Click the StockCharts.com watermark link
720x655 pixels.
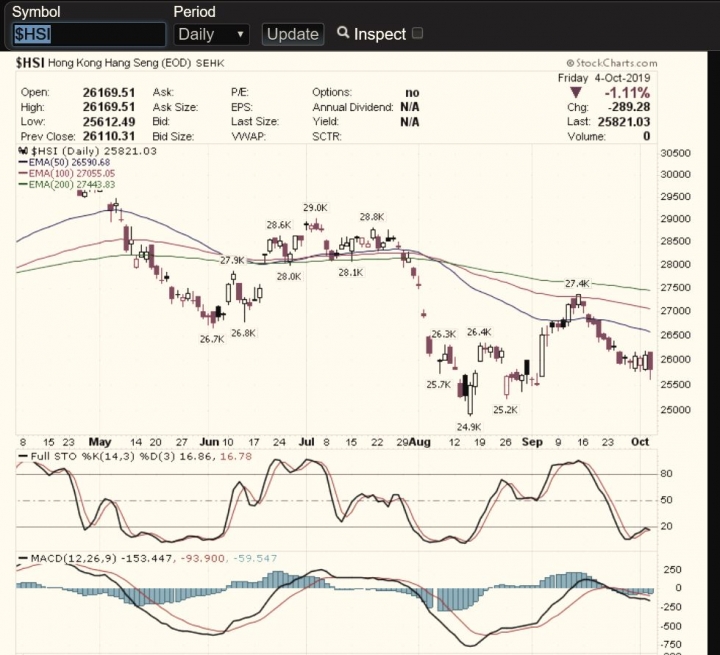point(612,63)
